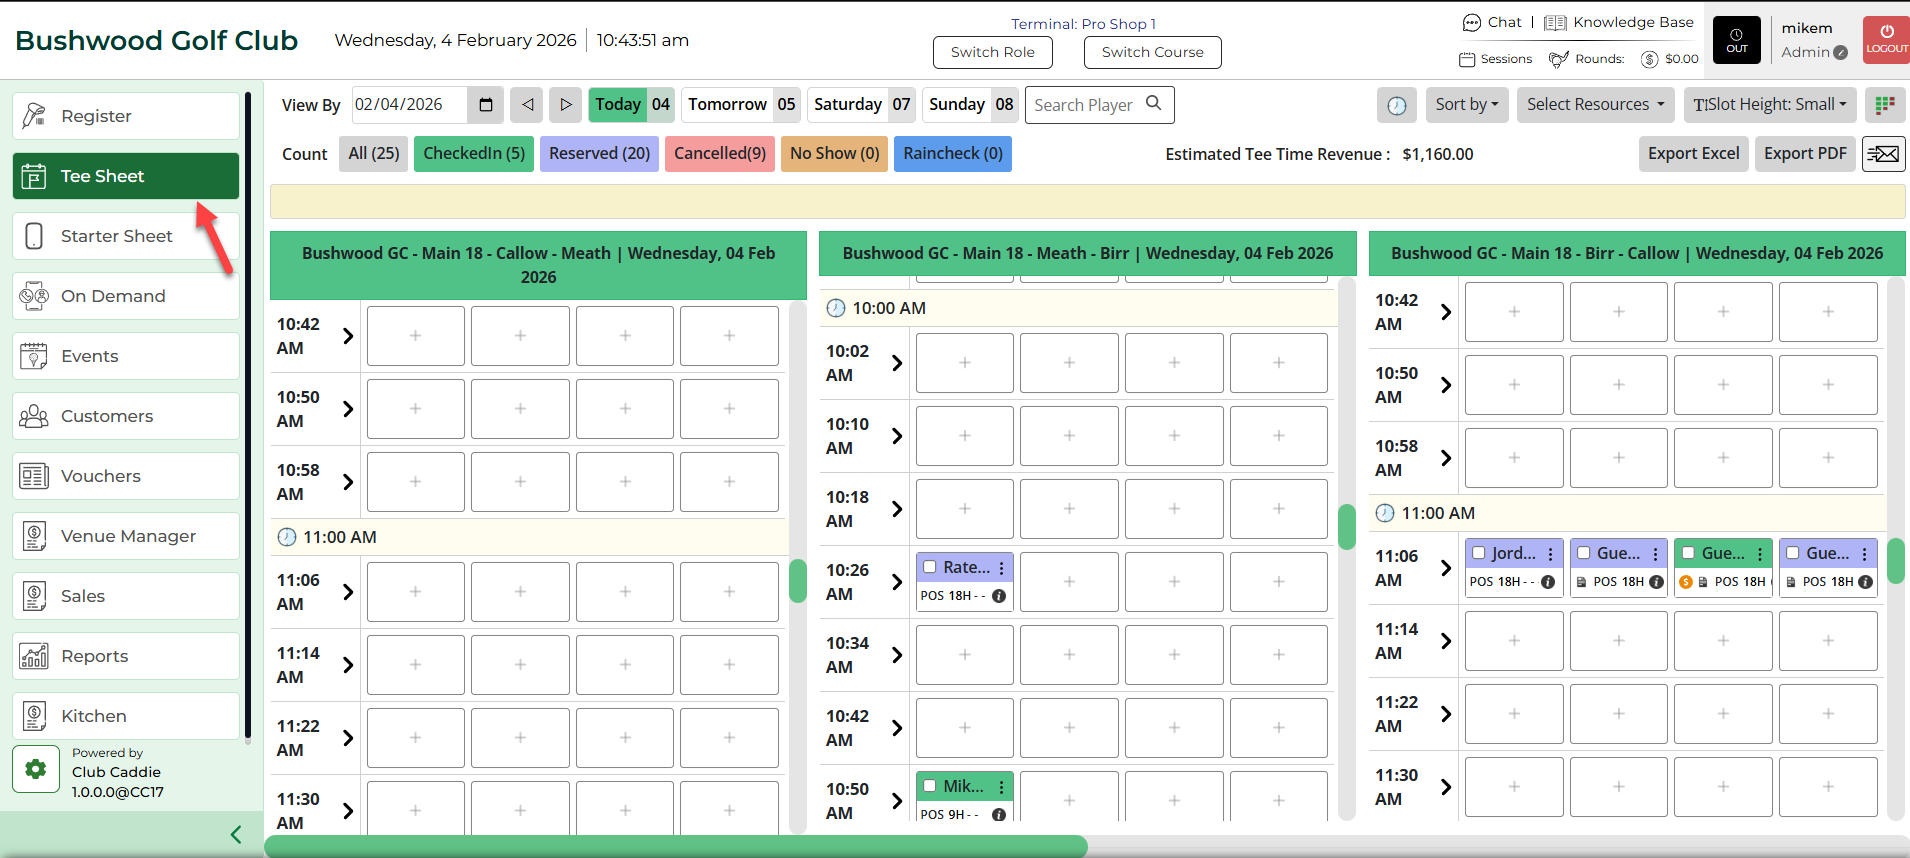Viewport: 1910px width, 858px height.
Task: Go to previous day arrow
Action: [527, 105]
